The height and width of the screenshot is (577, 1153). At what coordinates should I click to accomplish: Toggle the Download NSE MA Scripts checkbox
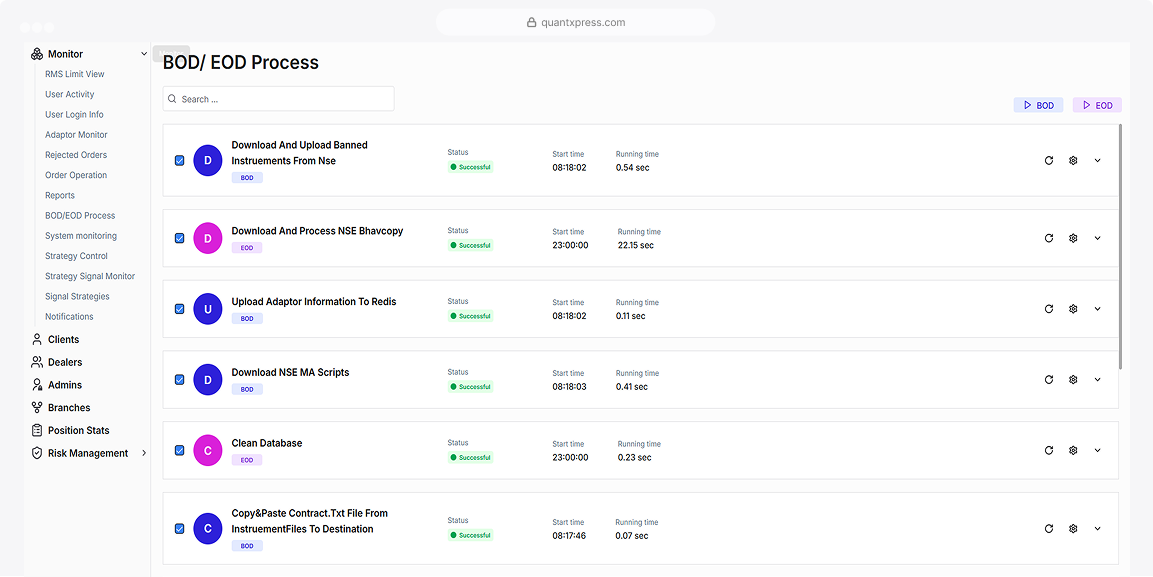[179, 380]
